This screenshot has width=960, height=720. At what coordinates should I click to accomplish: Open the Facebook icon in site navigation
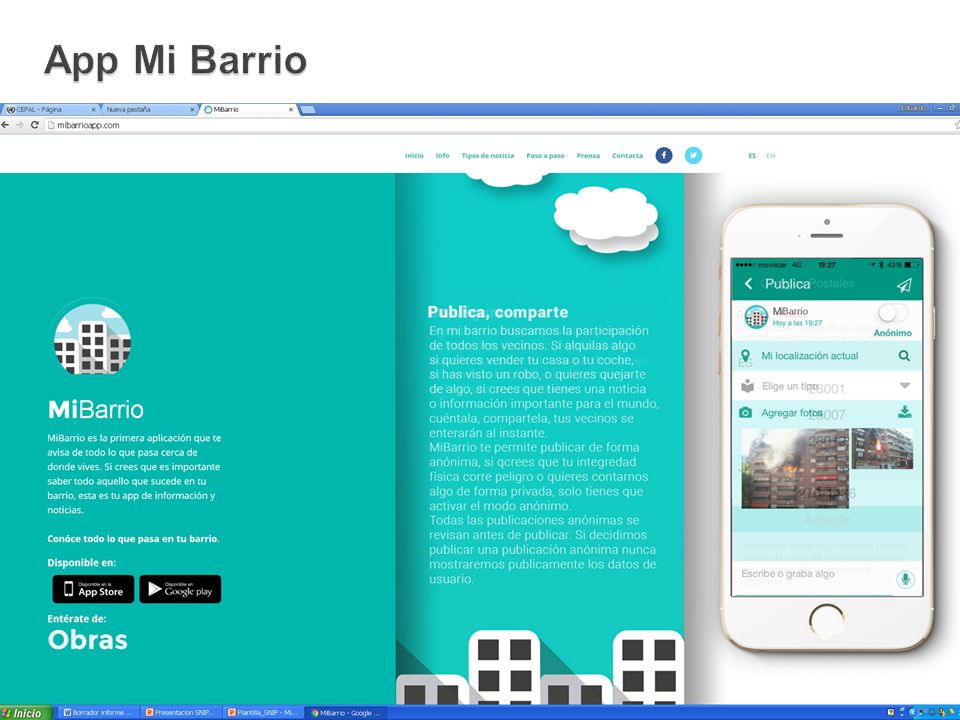click(x=664, y=156)
